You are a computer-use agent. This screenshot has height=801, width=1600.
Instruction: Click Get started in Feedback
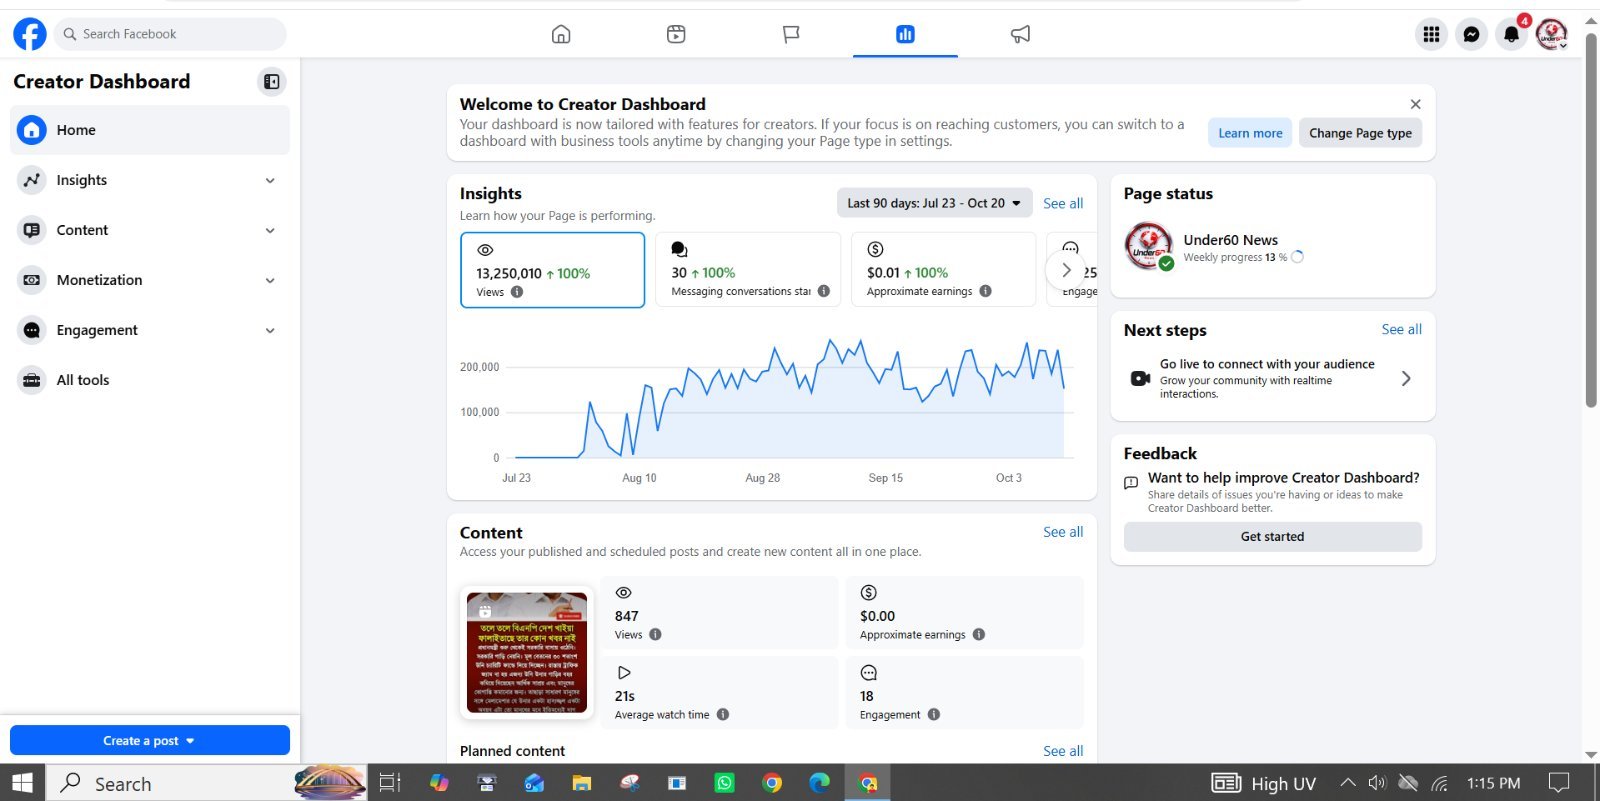(1272, 537)
